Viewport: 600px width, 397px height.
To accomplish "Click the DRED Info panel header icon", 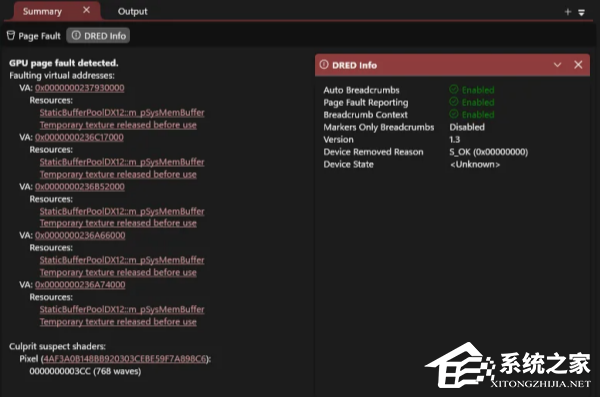I will 324,65.
